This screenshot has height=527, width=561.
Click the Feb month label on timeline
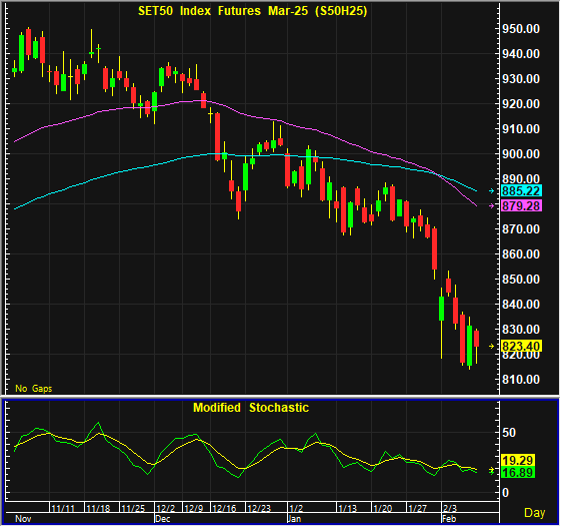[x=449, y=519]
